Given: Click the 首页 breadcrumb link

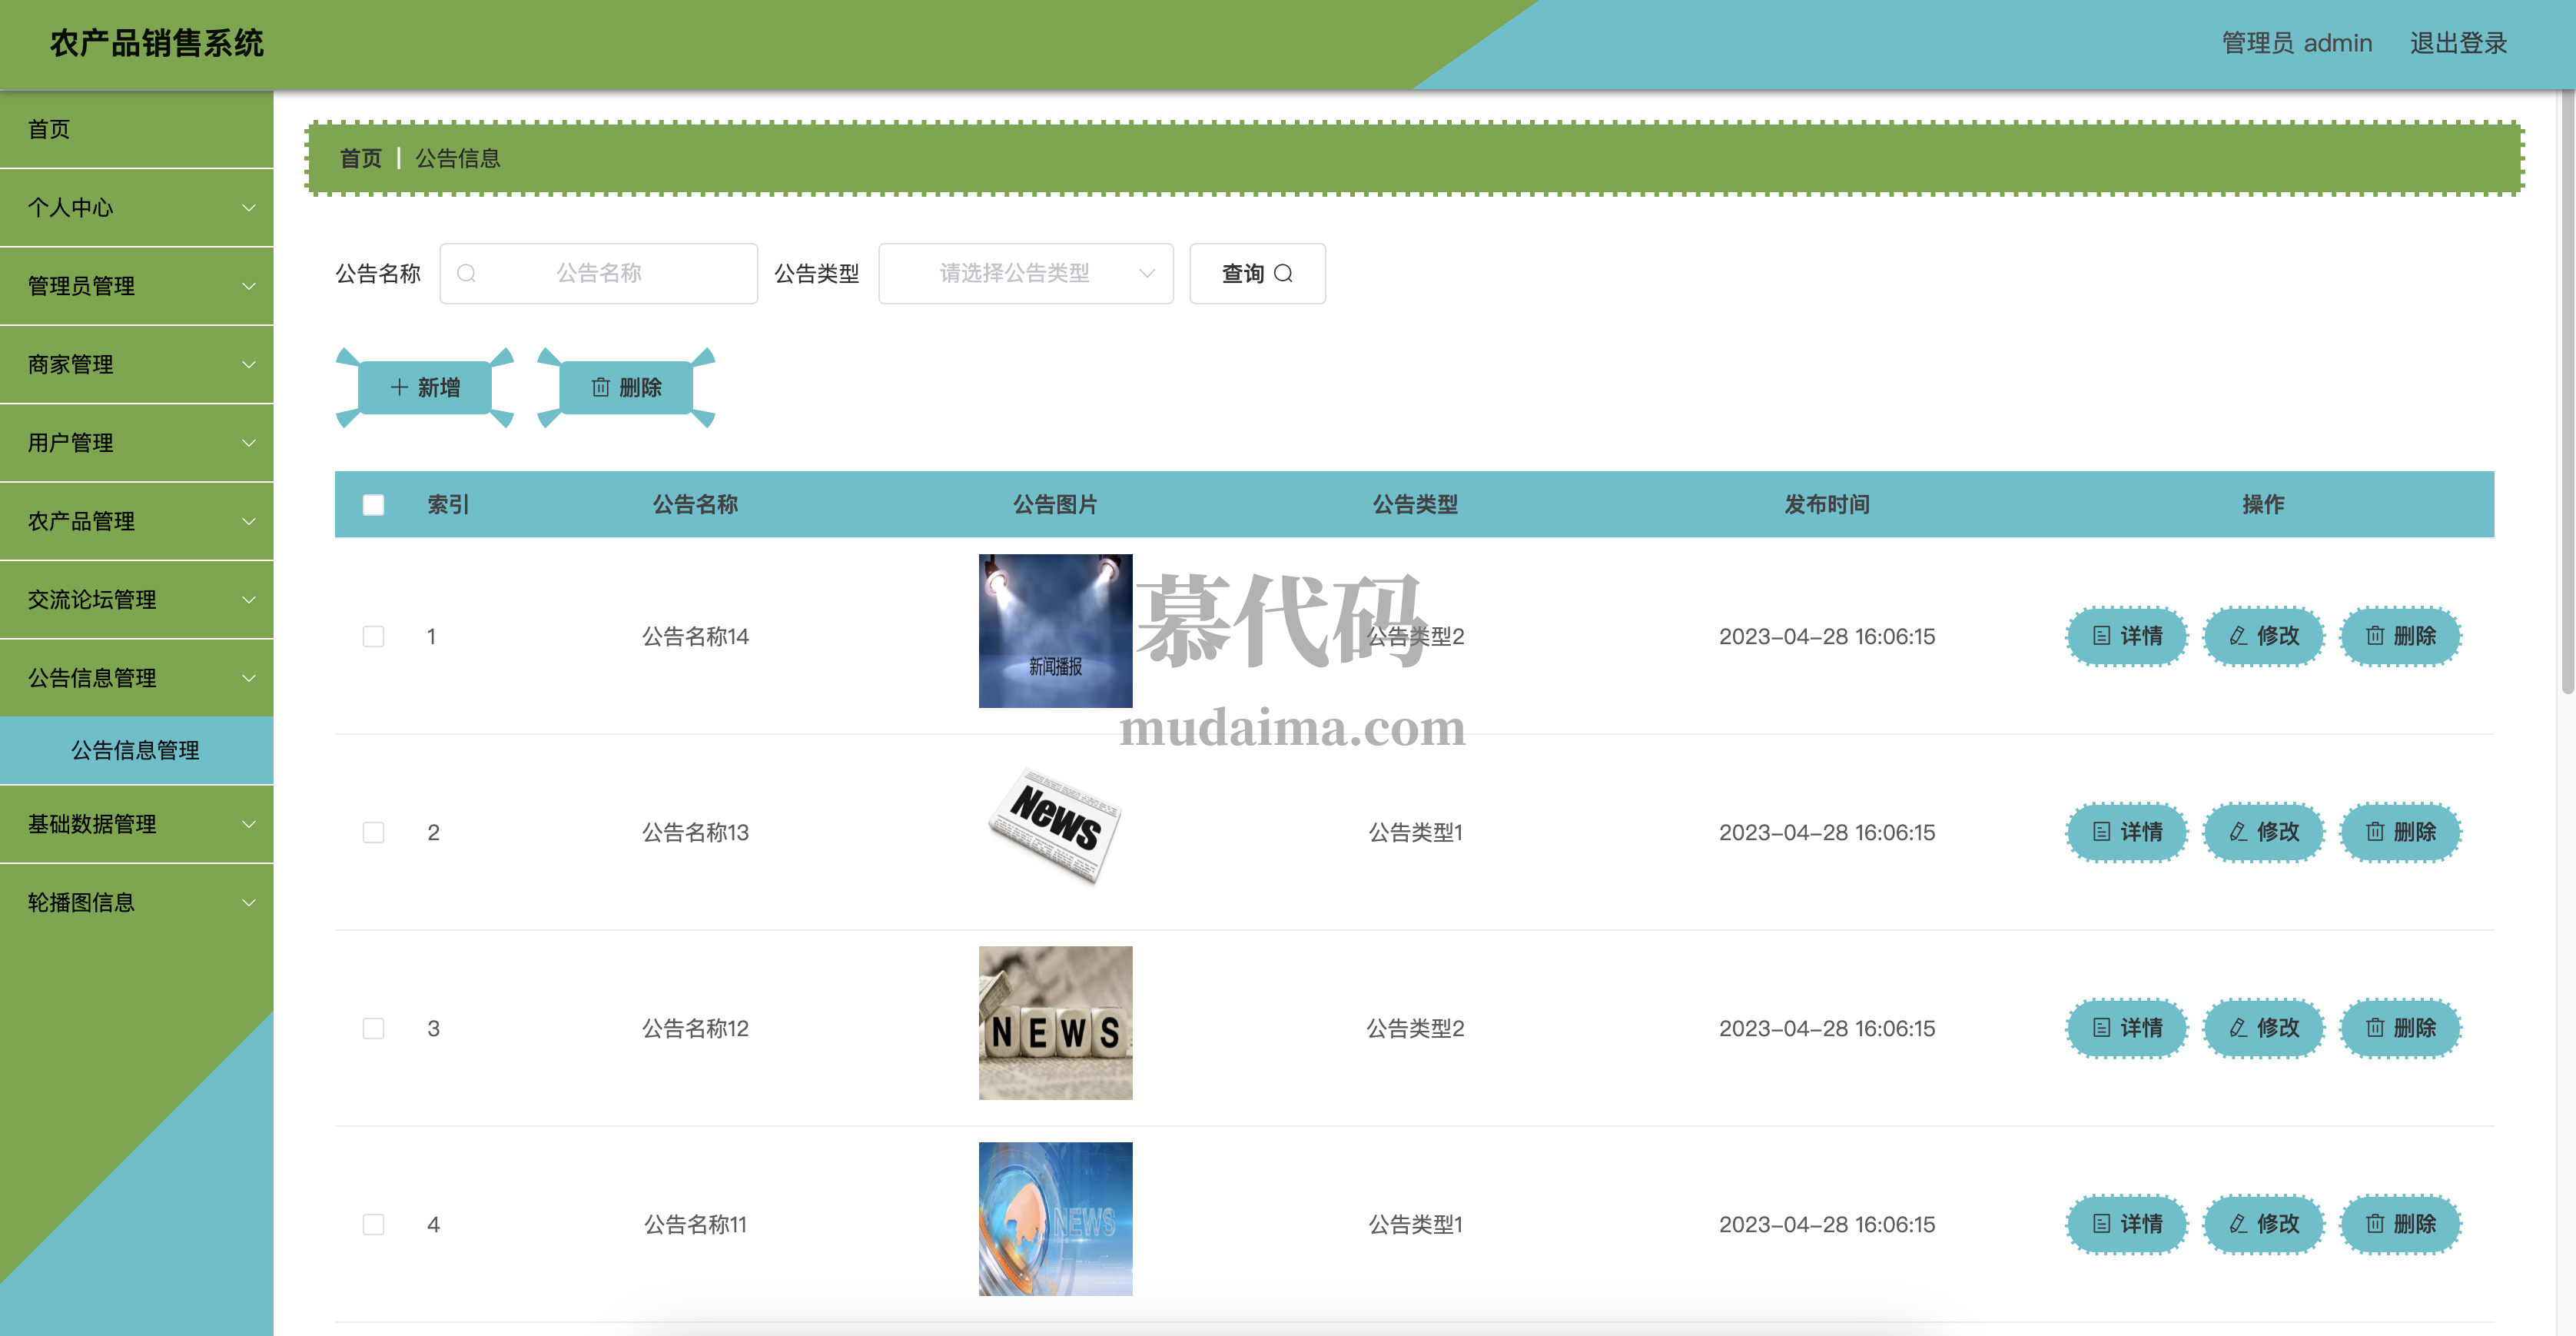Looking at the screenshot, I should point(360,159).
